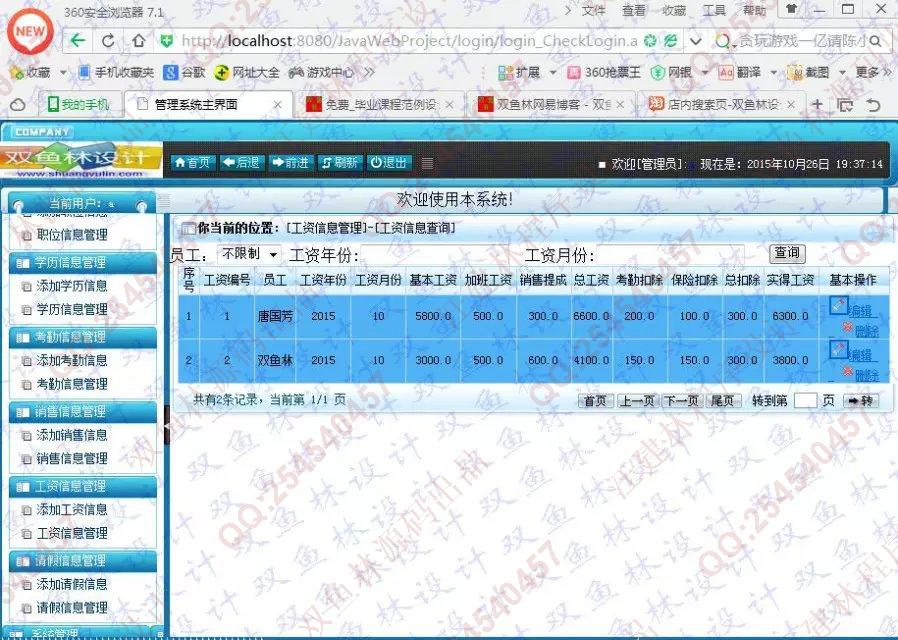Go to 首页 first page in pagination

(595, 401)
